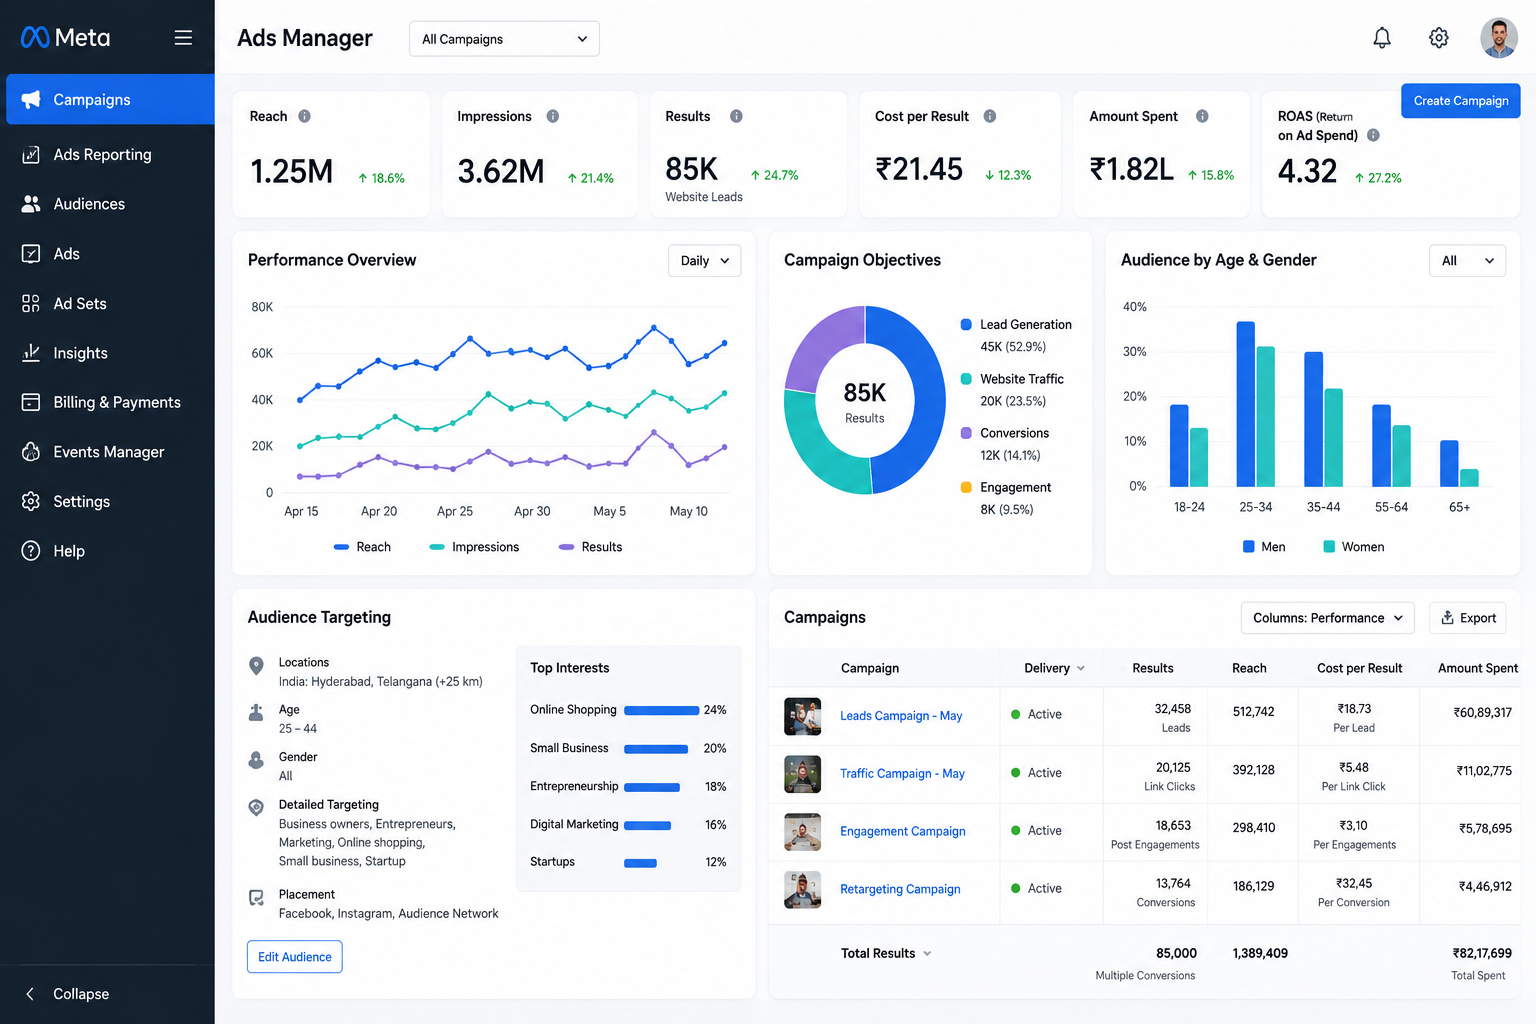The image size is (1536, 1024).
Task: Sort by the Delivery column chevron
Action: pyautogui.click(x=1081, y=669)
